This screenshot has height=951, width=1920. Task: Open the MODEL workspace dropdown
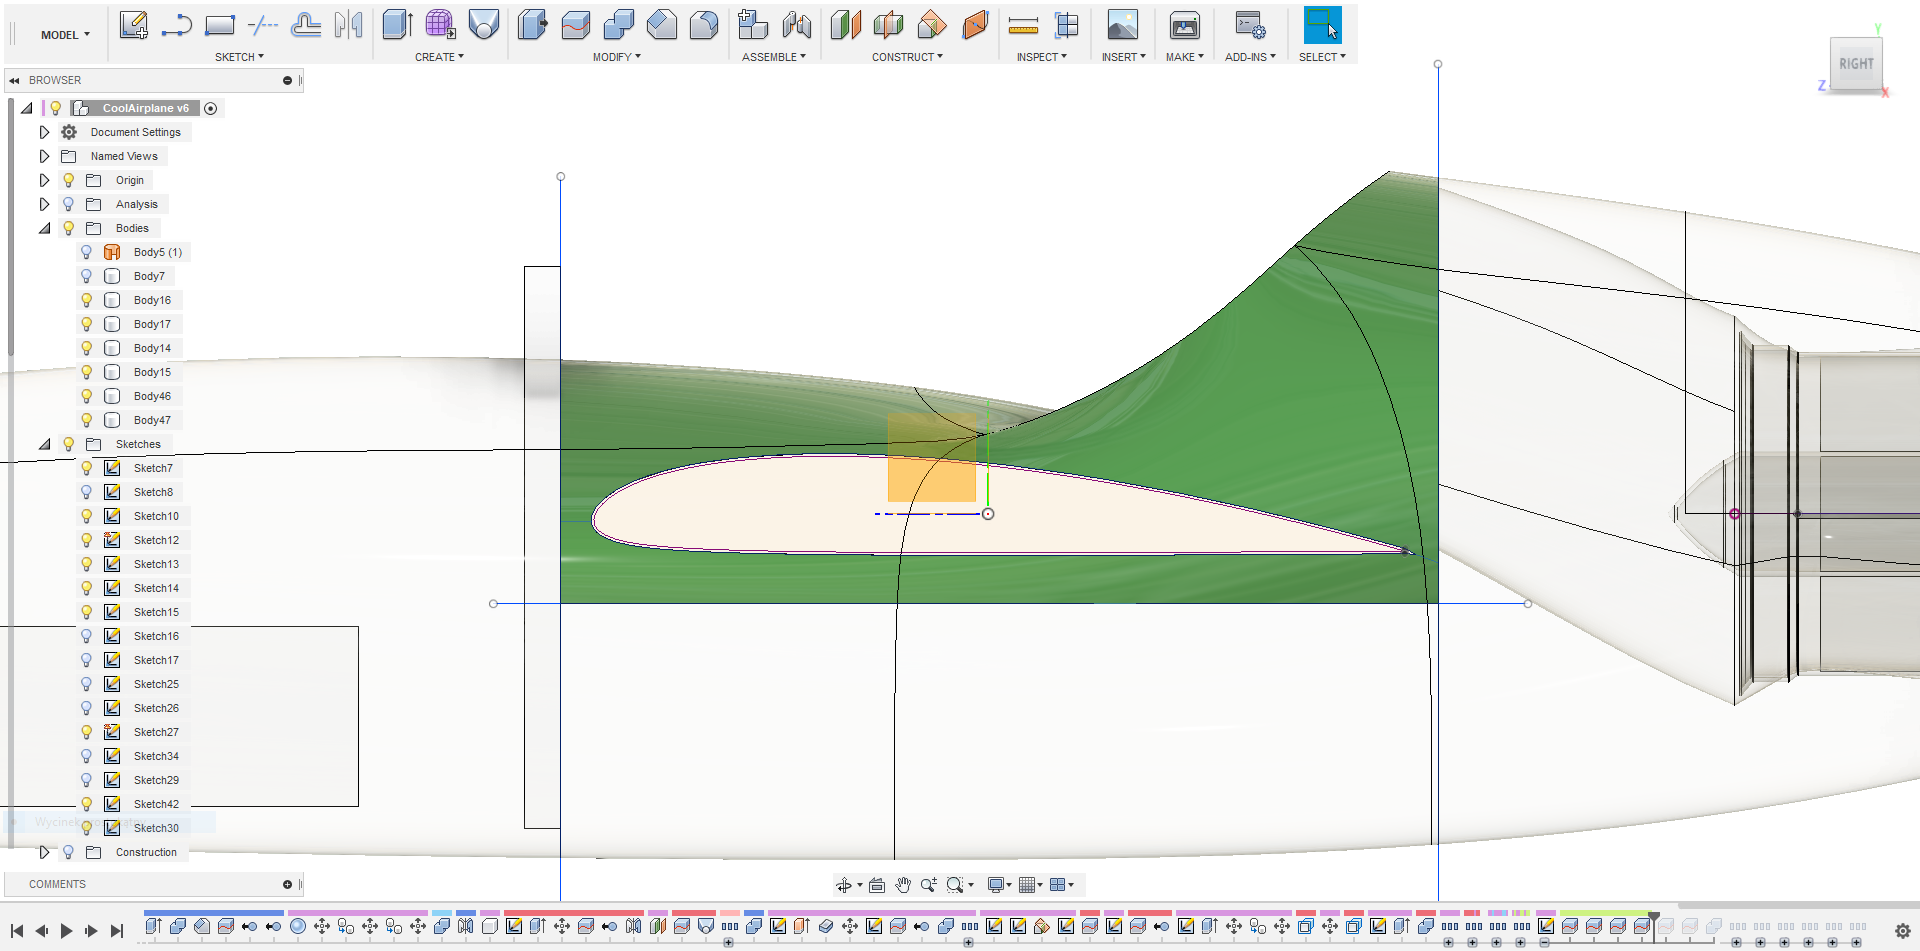tap(65, 35)
